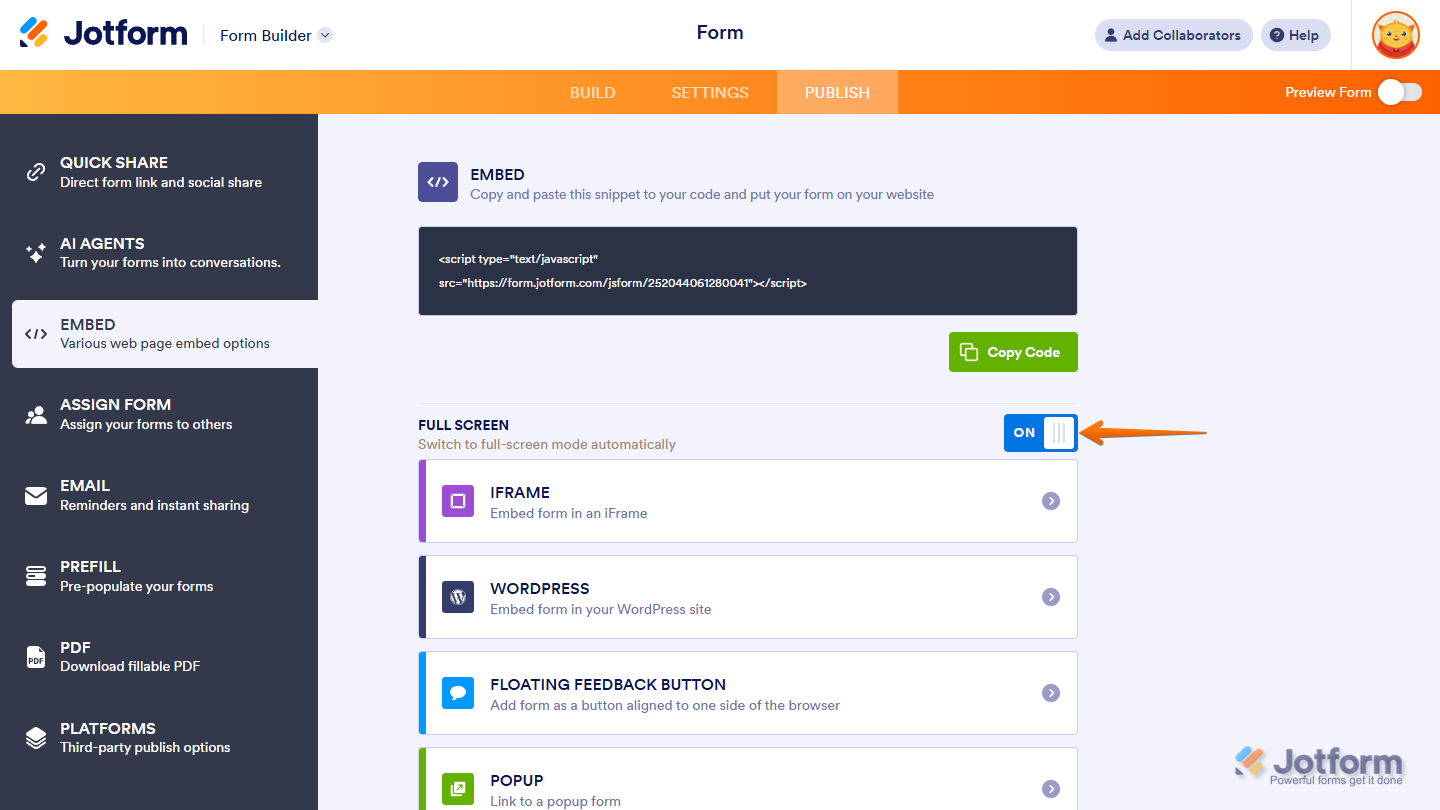Click the purple Embed header code icon

(438, 182)
